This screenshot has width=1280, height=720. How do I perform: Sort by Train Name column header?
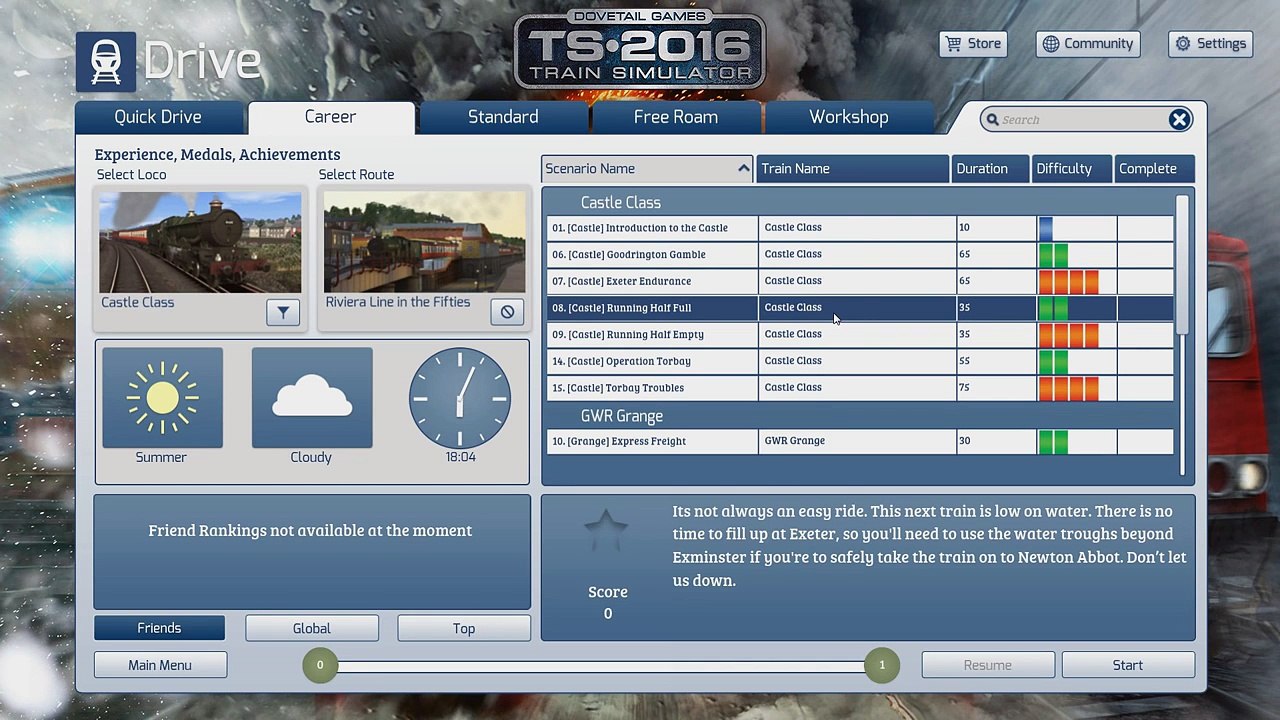pyautogui.click(x=852, y=169)
